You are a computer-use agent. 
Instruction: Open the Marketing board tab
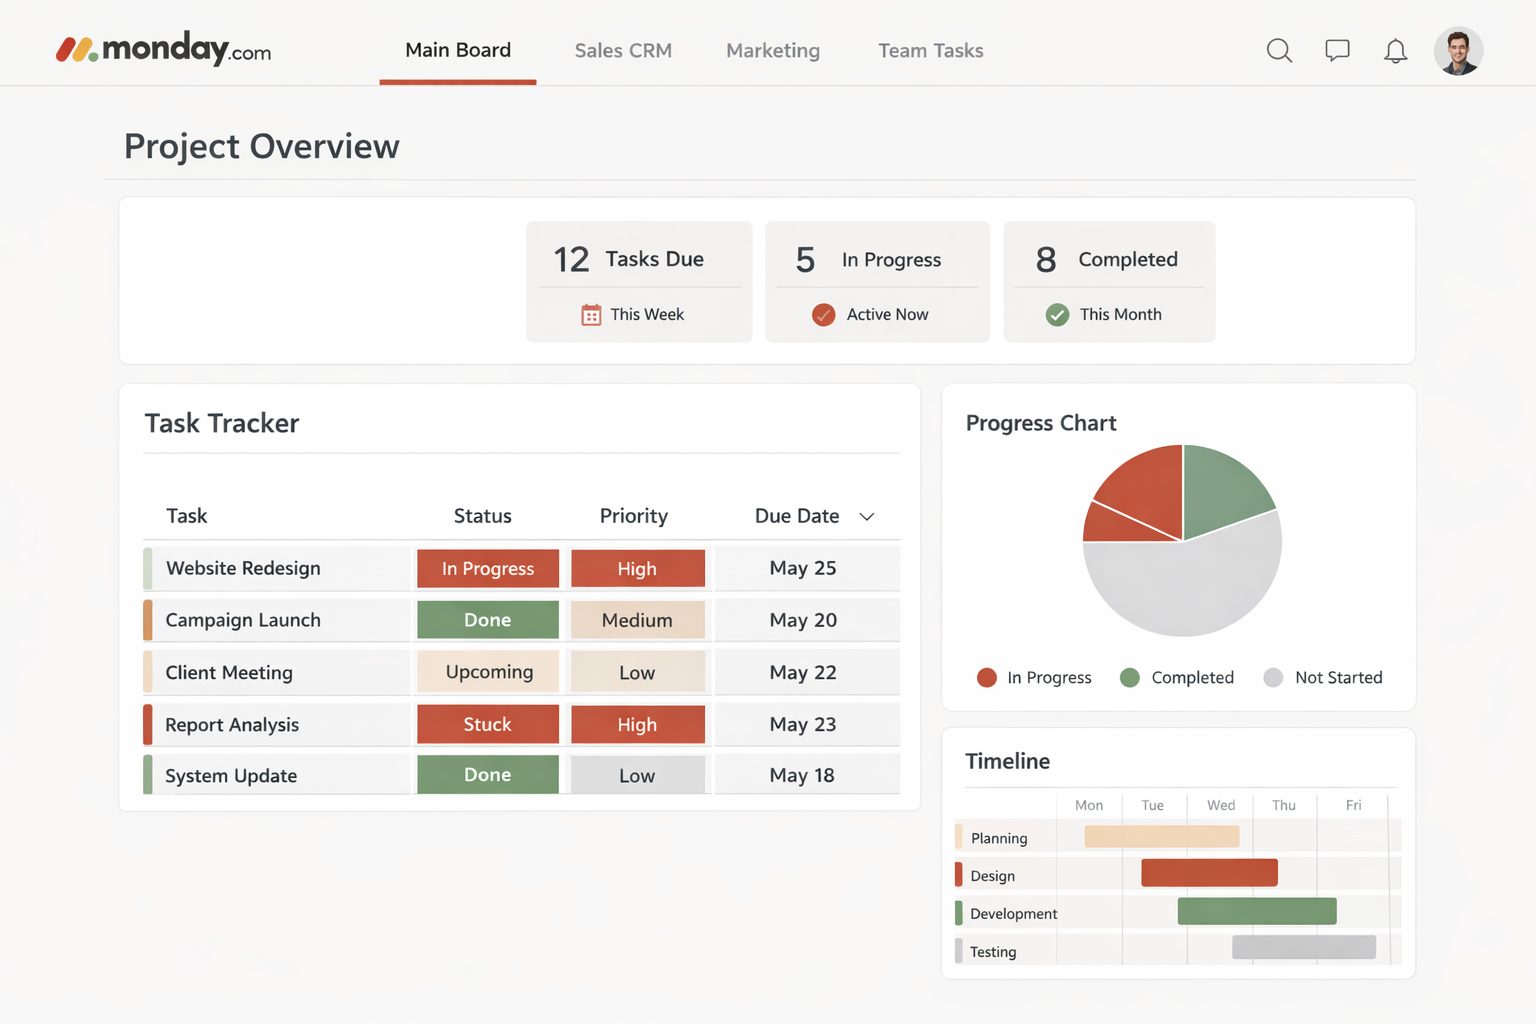tap(772, 50)
